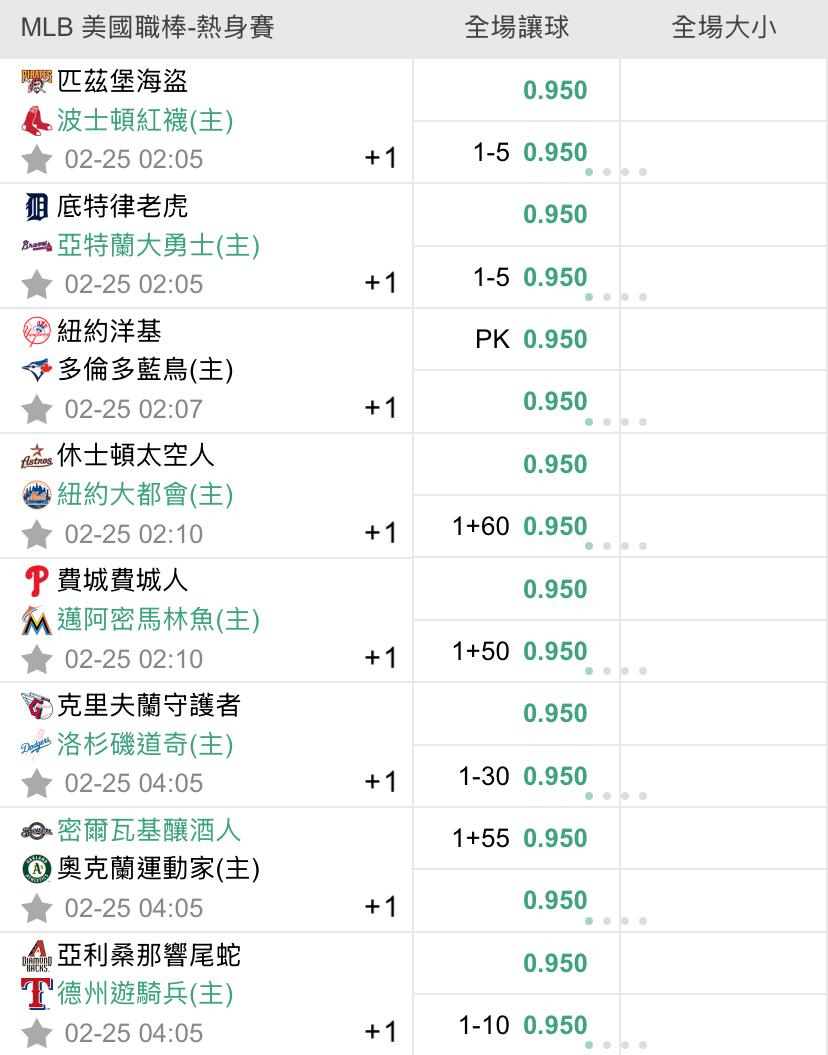Viewport: 828px width, 1055px height.
Task: Expand +1 more bets for Tigers vs Braves
Action: pyautogui.click(x=381, y=283)
